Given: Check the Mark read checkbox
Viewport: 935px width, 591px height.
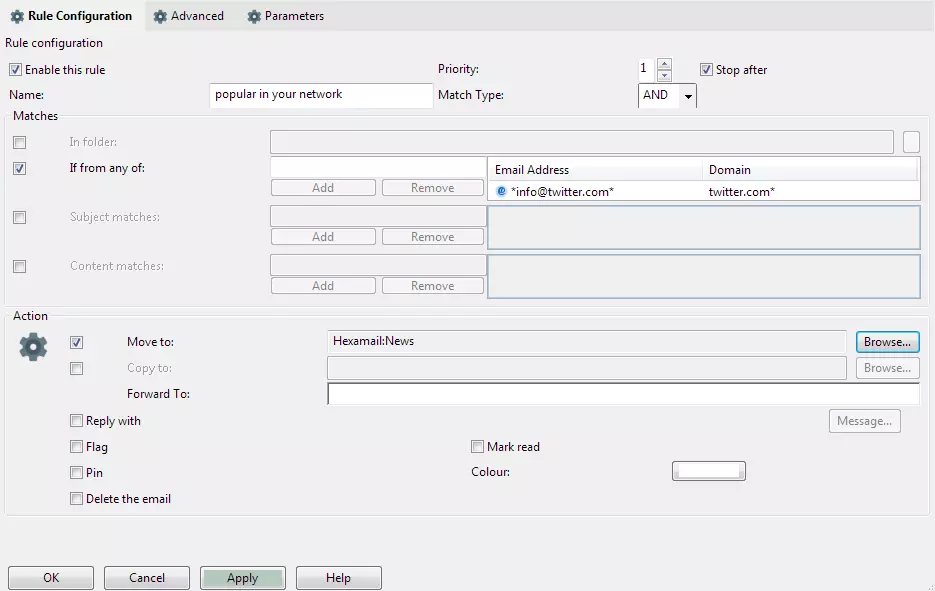Looking at the screenshot, I should coord(478,447).
